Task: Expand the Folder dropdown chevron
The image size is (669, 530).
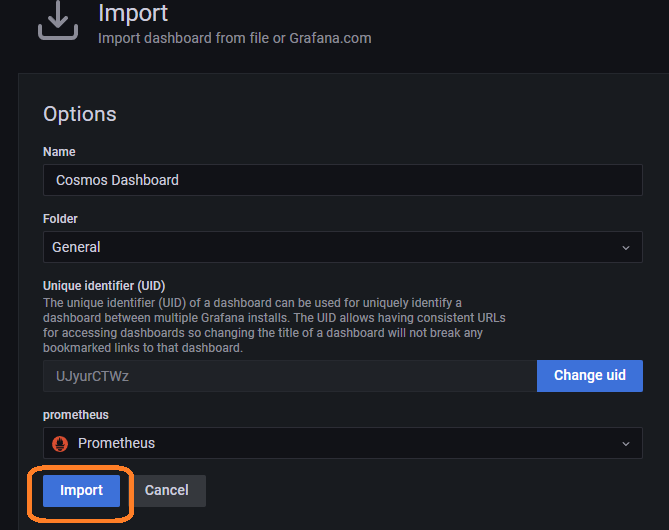Action: tap(625, 248)
